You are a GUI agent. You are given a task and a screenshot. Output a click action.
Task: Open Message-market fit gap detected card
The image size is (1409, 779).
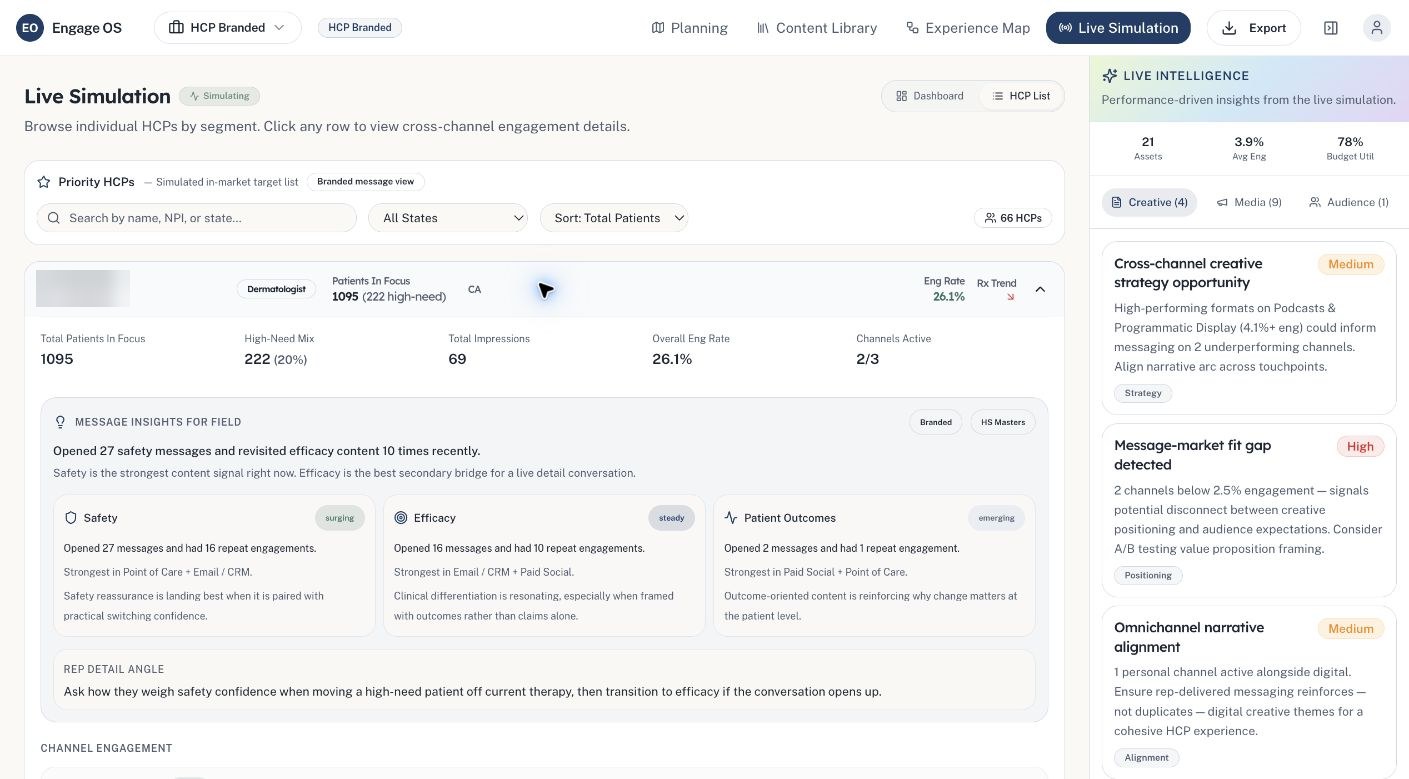coord(1249,510)
